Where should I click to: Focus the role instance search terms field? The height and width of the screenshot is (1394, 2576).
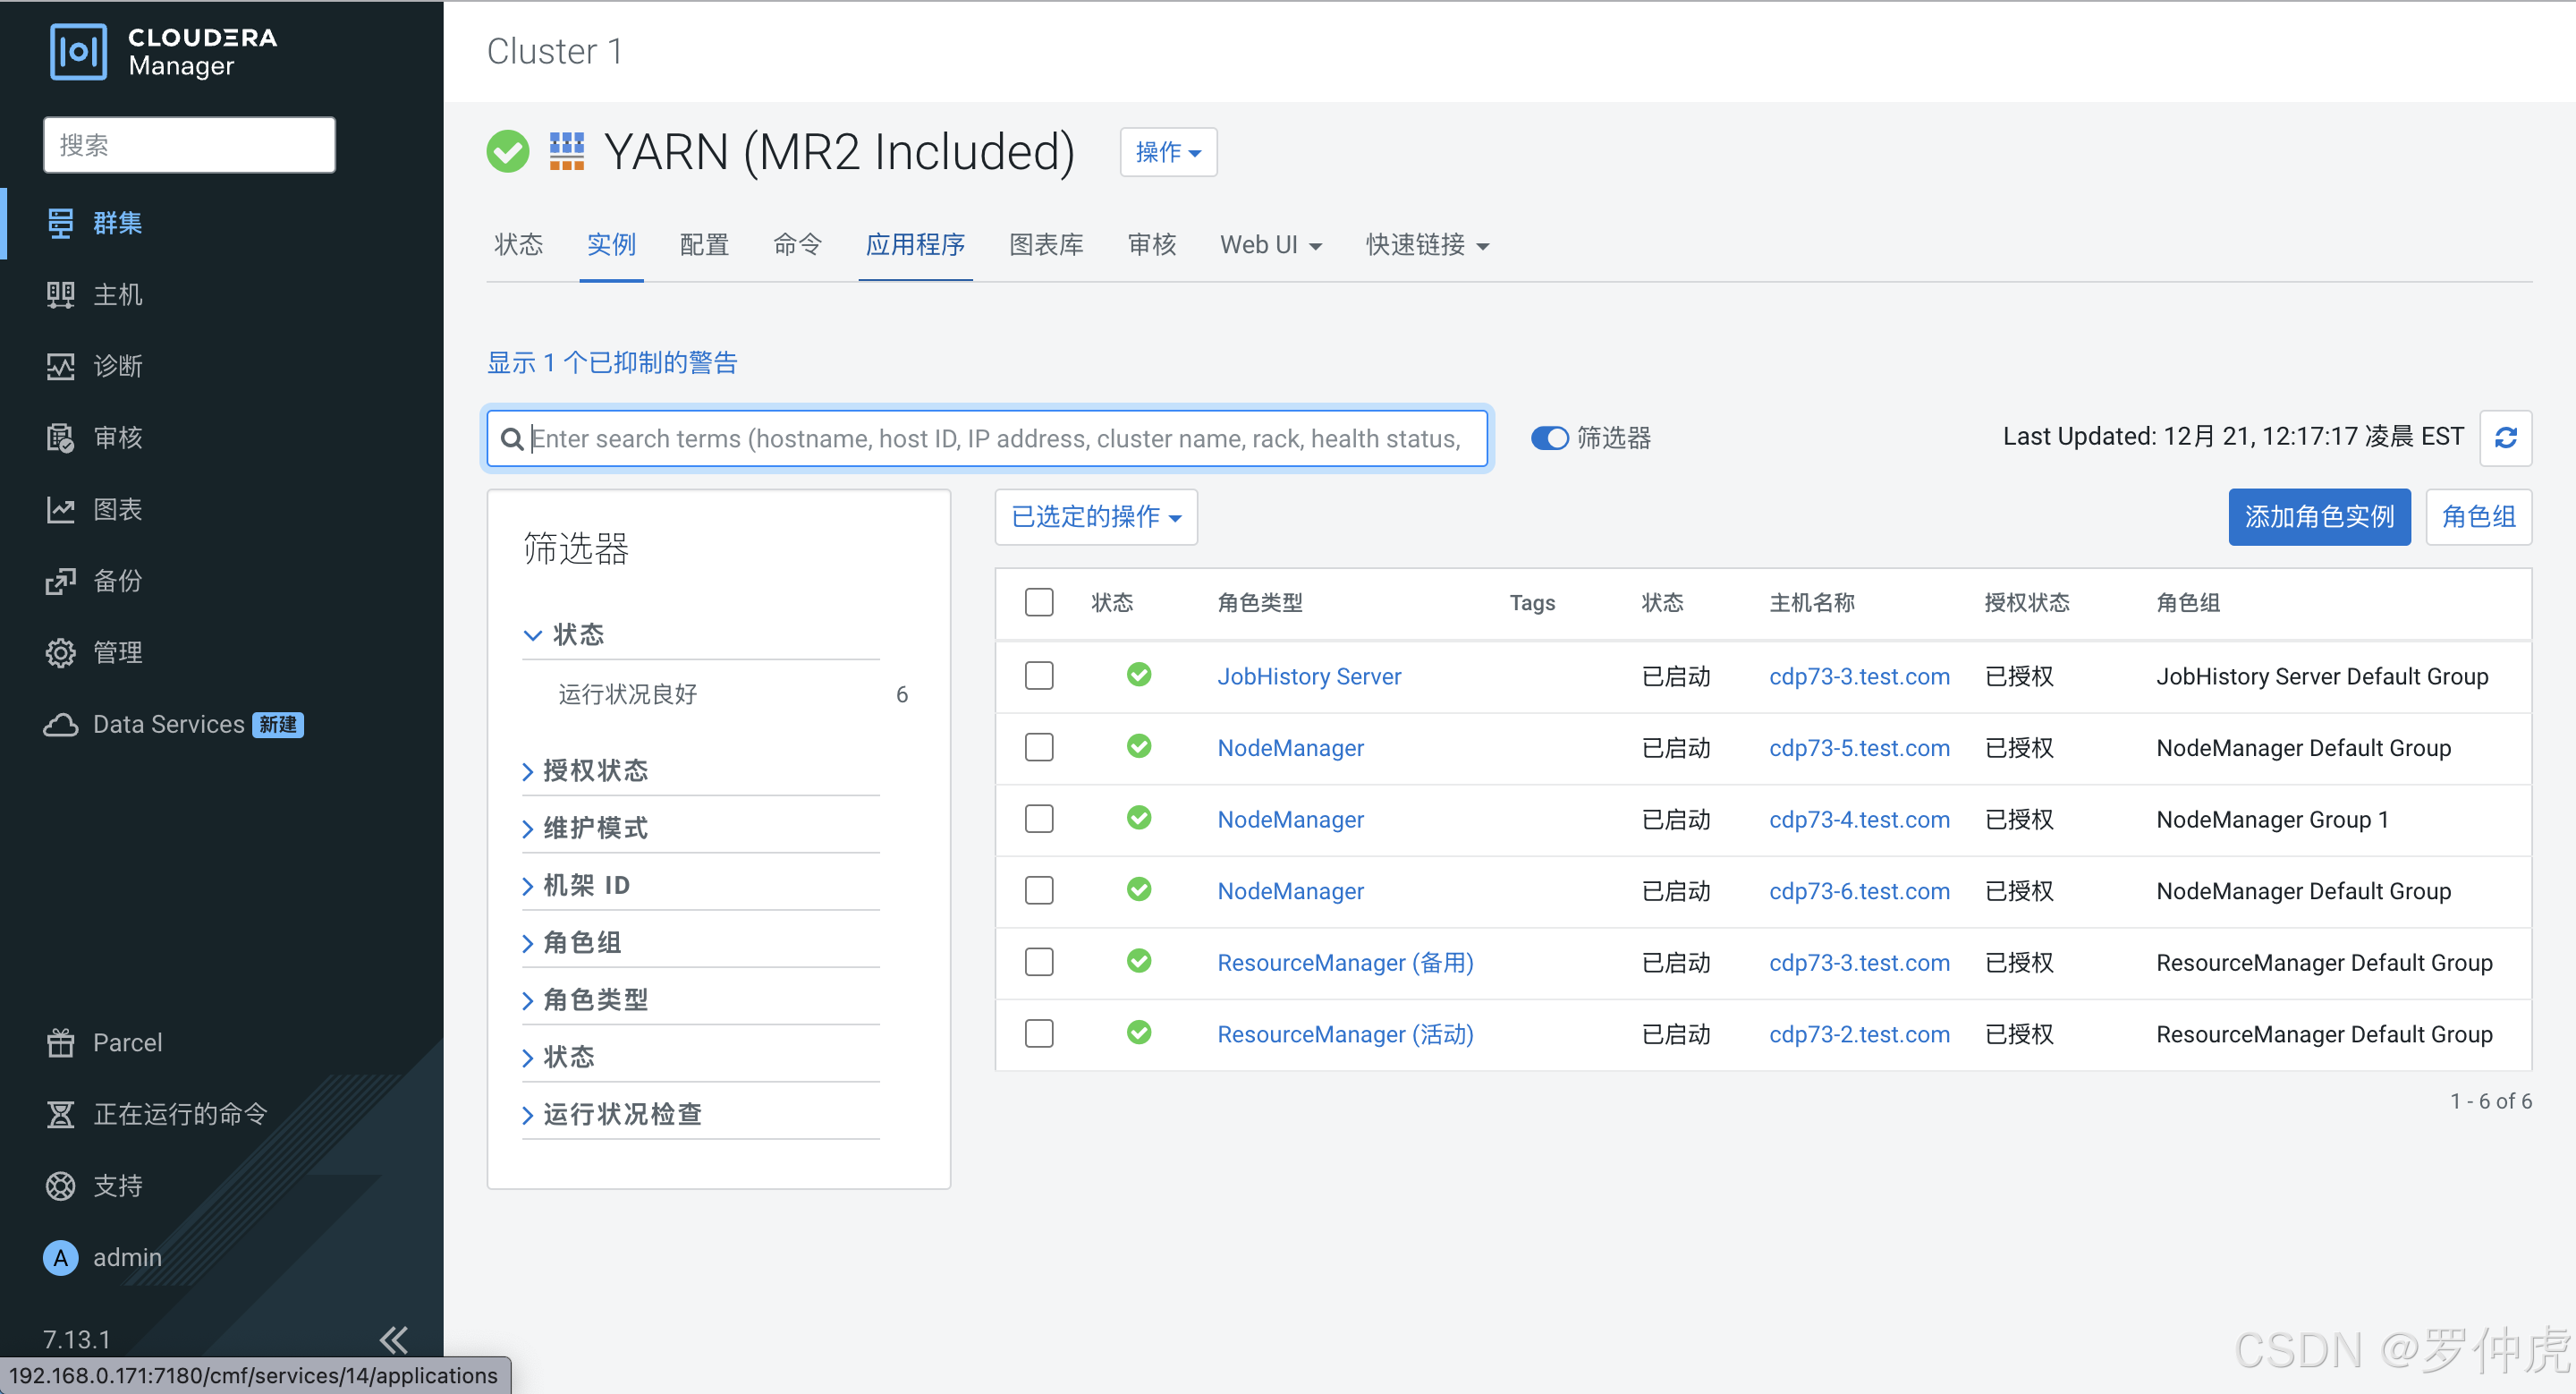click(995, 438)
